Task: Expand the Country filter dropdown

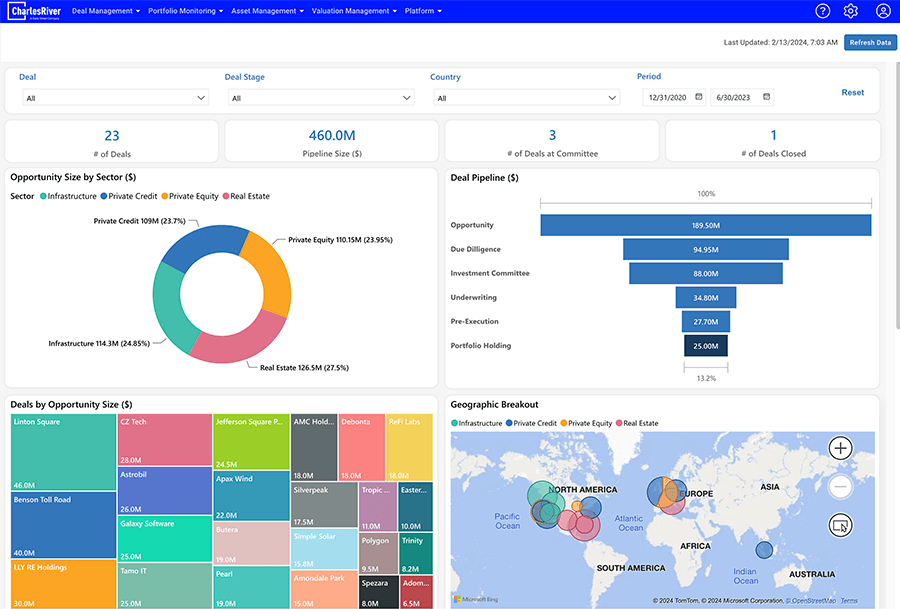Action: pos(526,98)
